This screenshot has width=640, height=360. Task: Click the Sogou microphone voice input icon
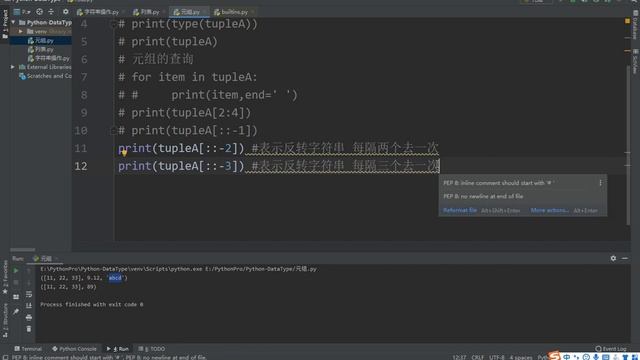[x=596, y=357]
